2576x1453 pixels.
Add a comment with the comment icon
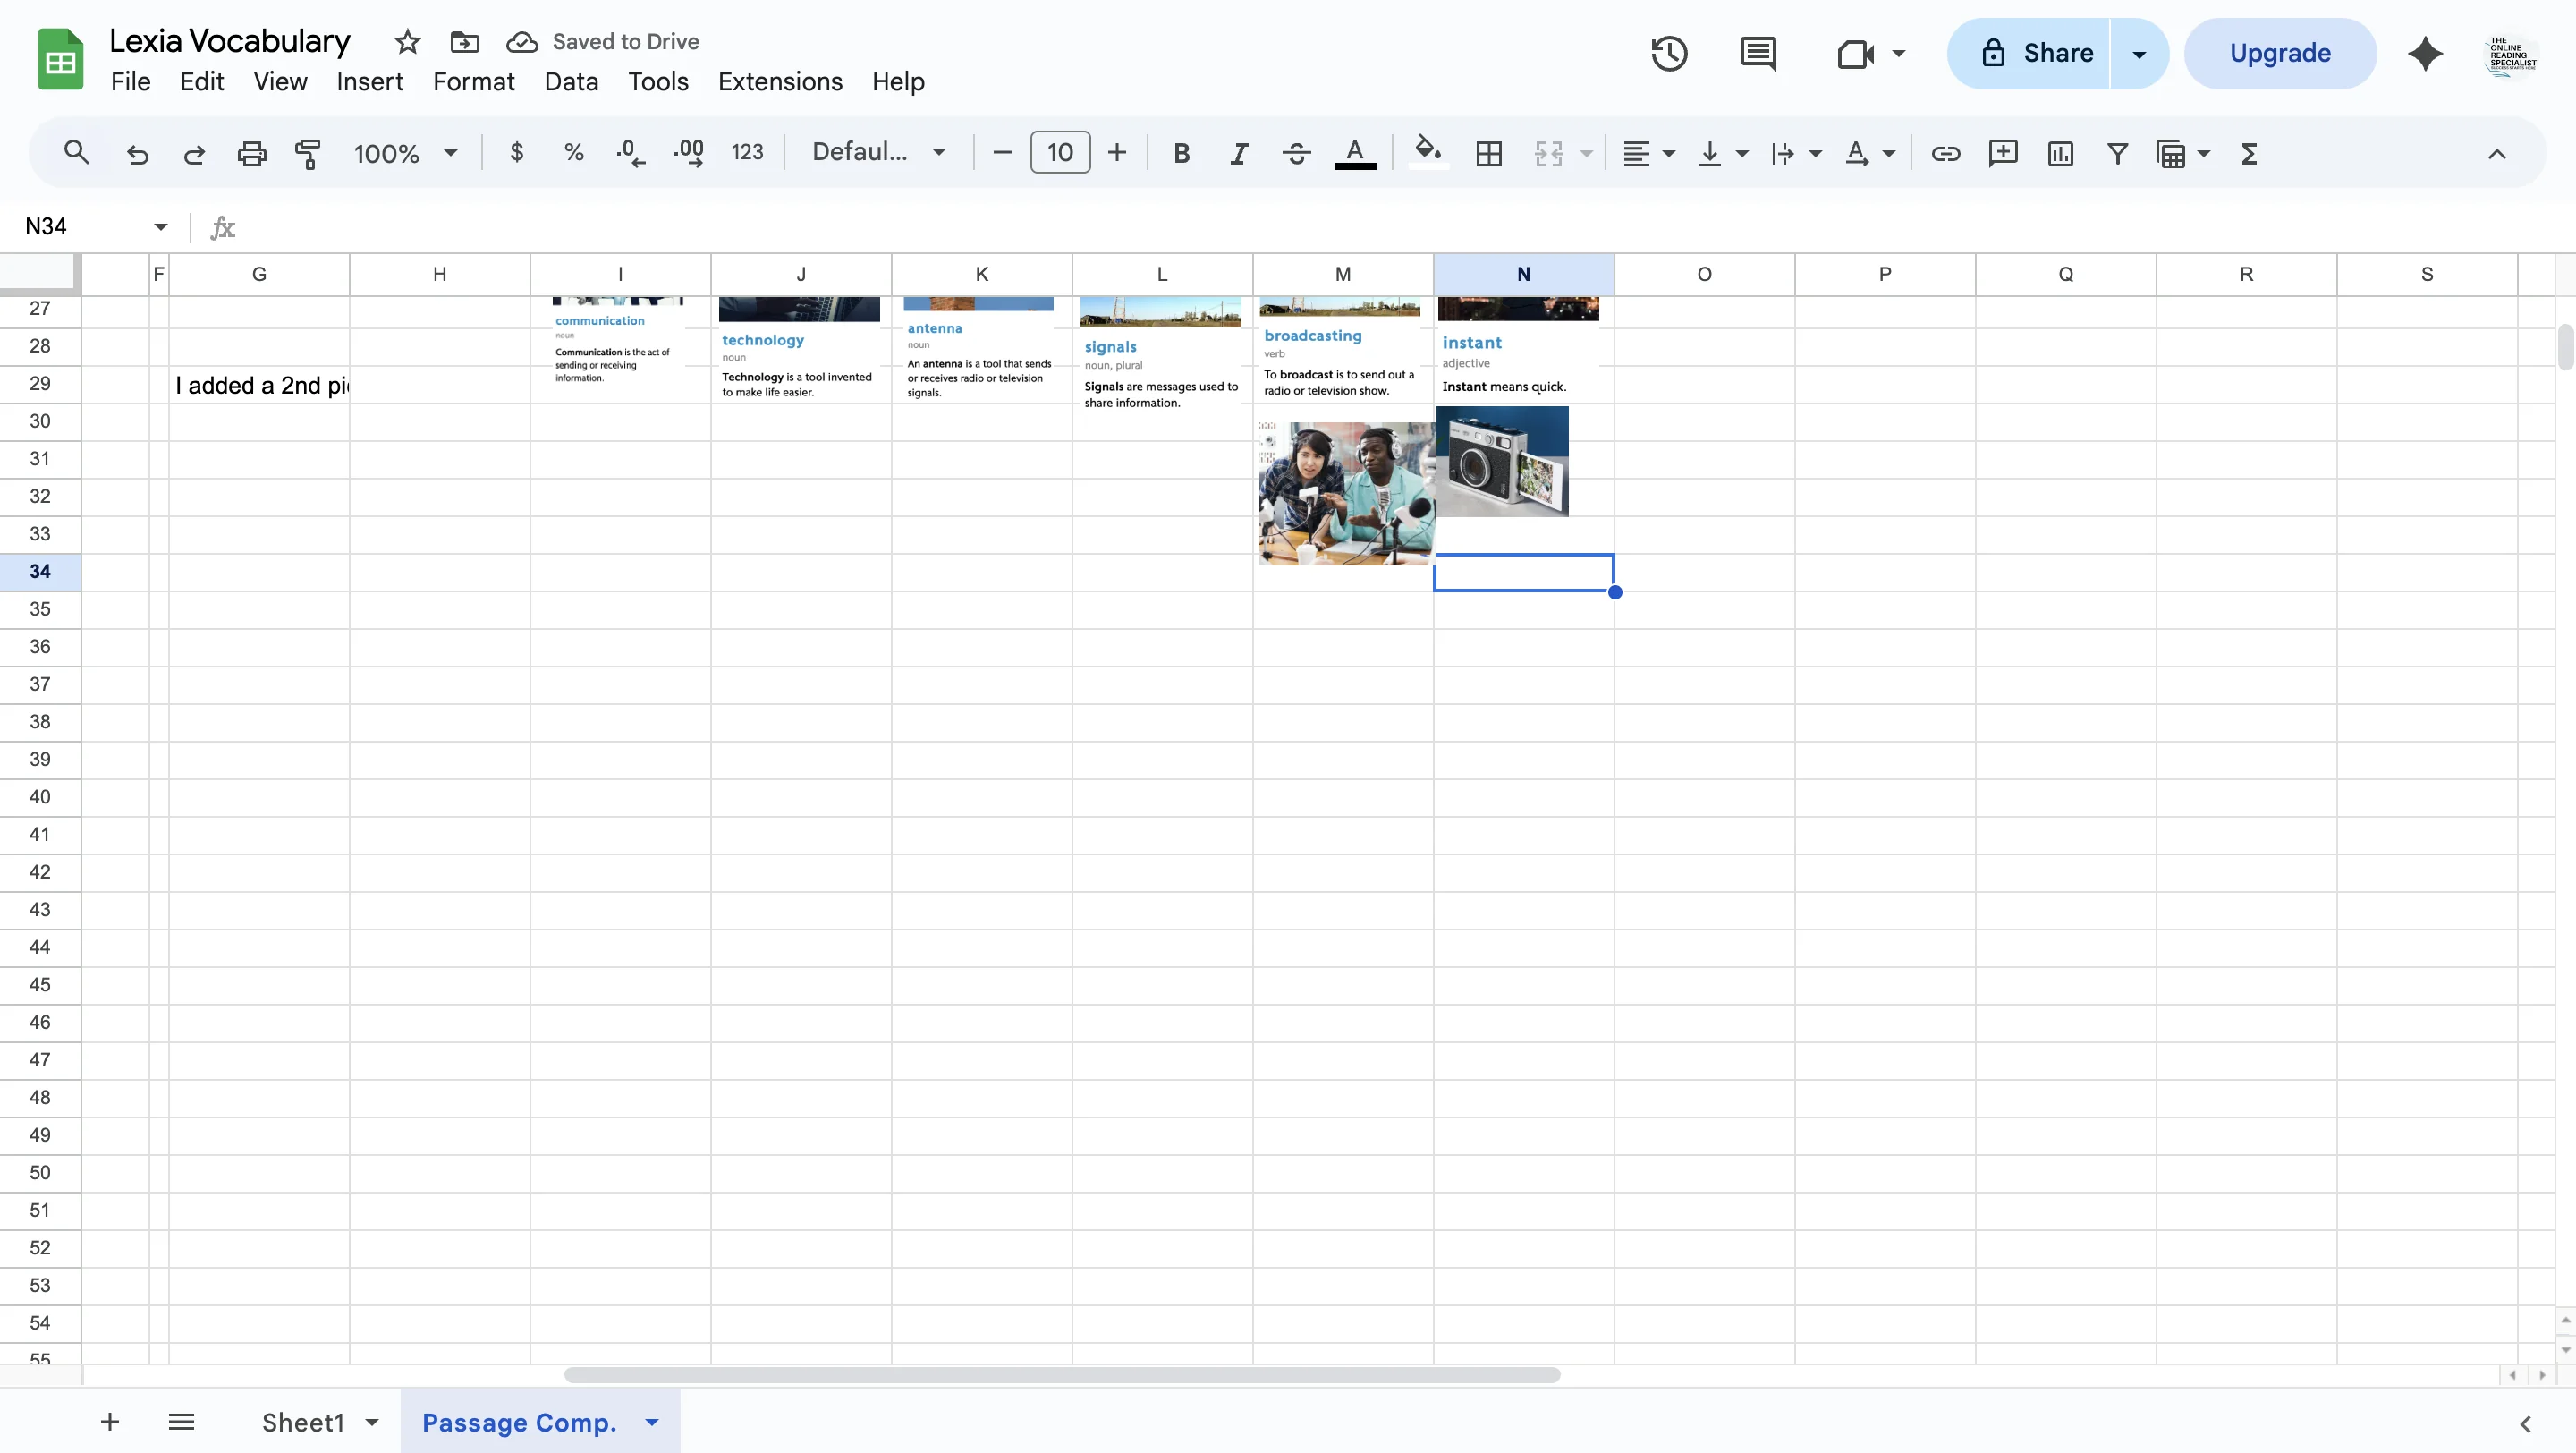point(2003,153)
